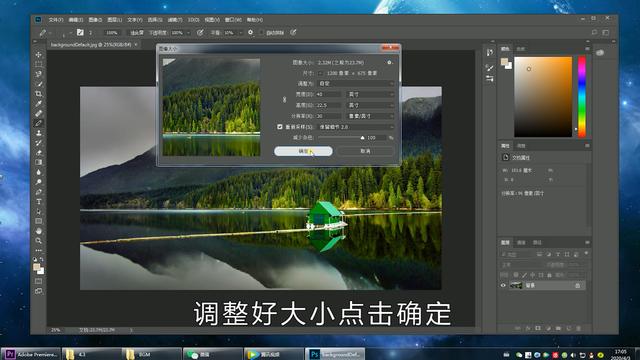Toggle the Resample checkbox in Image Size dialog
Viewport: 640px width, 360px height.
tap(280, 127)
